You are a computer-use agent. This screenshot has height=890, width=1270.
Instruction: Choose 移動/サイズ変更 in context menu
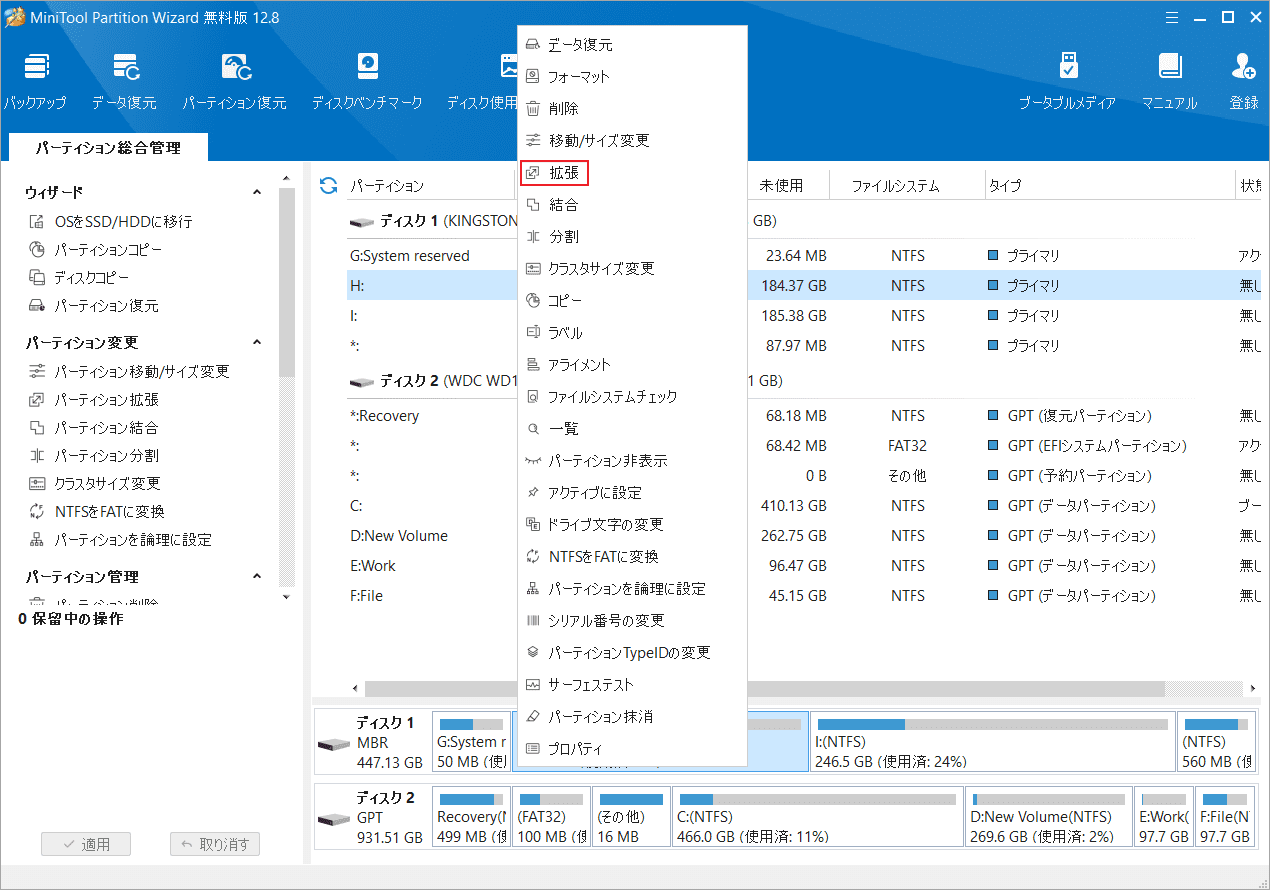click(632, 141)
